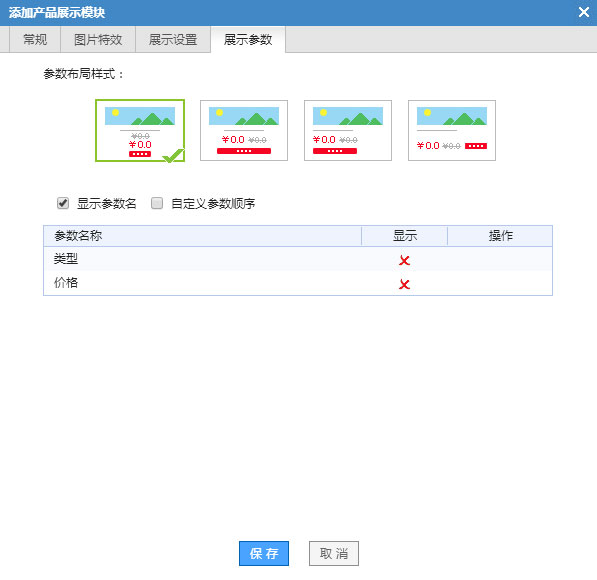The height and width of the screenshot is (580, 597).
Task: Select the first layout style with green checkmark
Action: click(x=140, y=131)
